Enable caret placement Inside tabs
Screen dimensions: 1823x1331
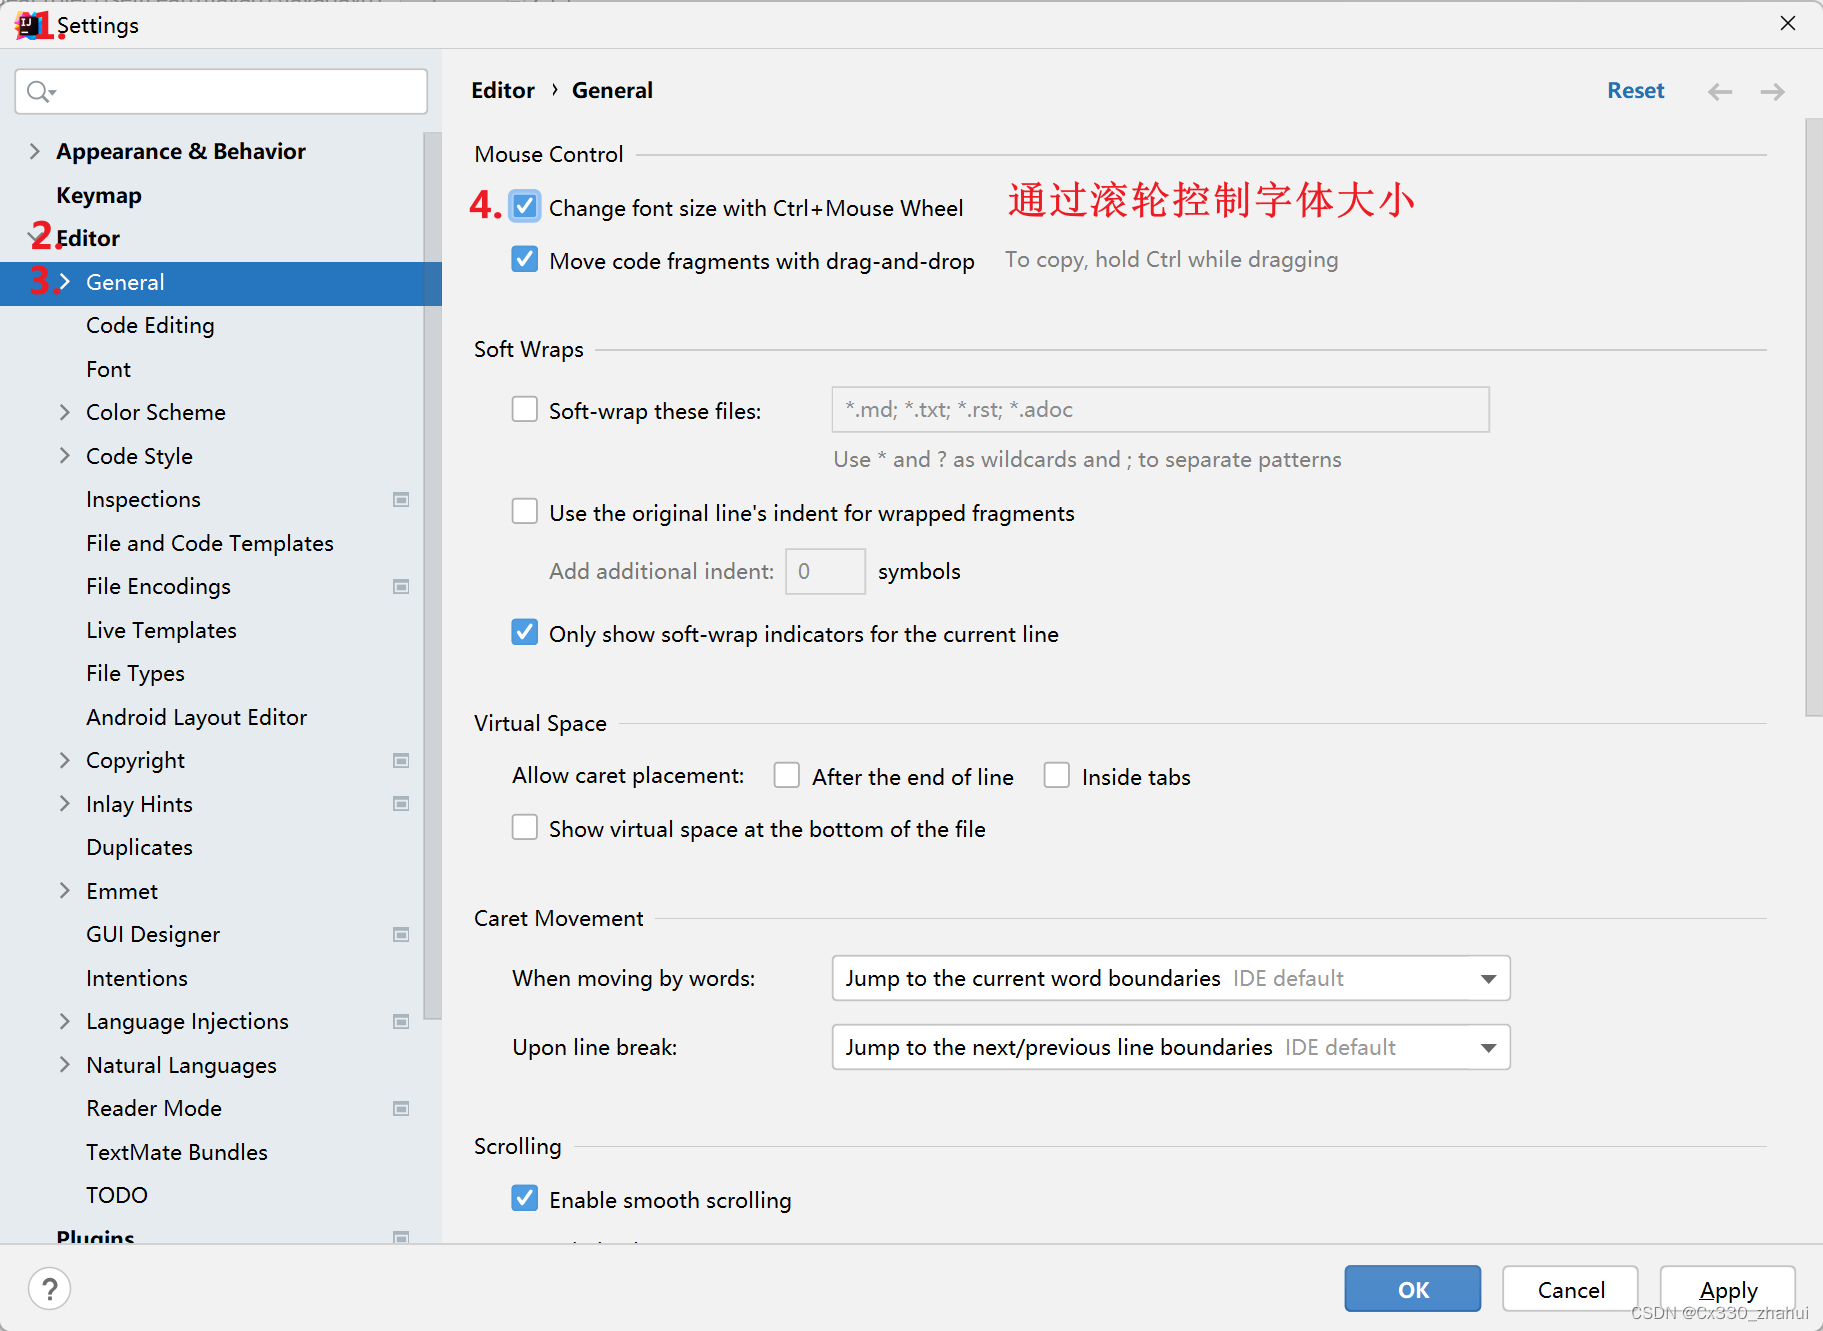1057,775
